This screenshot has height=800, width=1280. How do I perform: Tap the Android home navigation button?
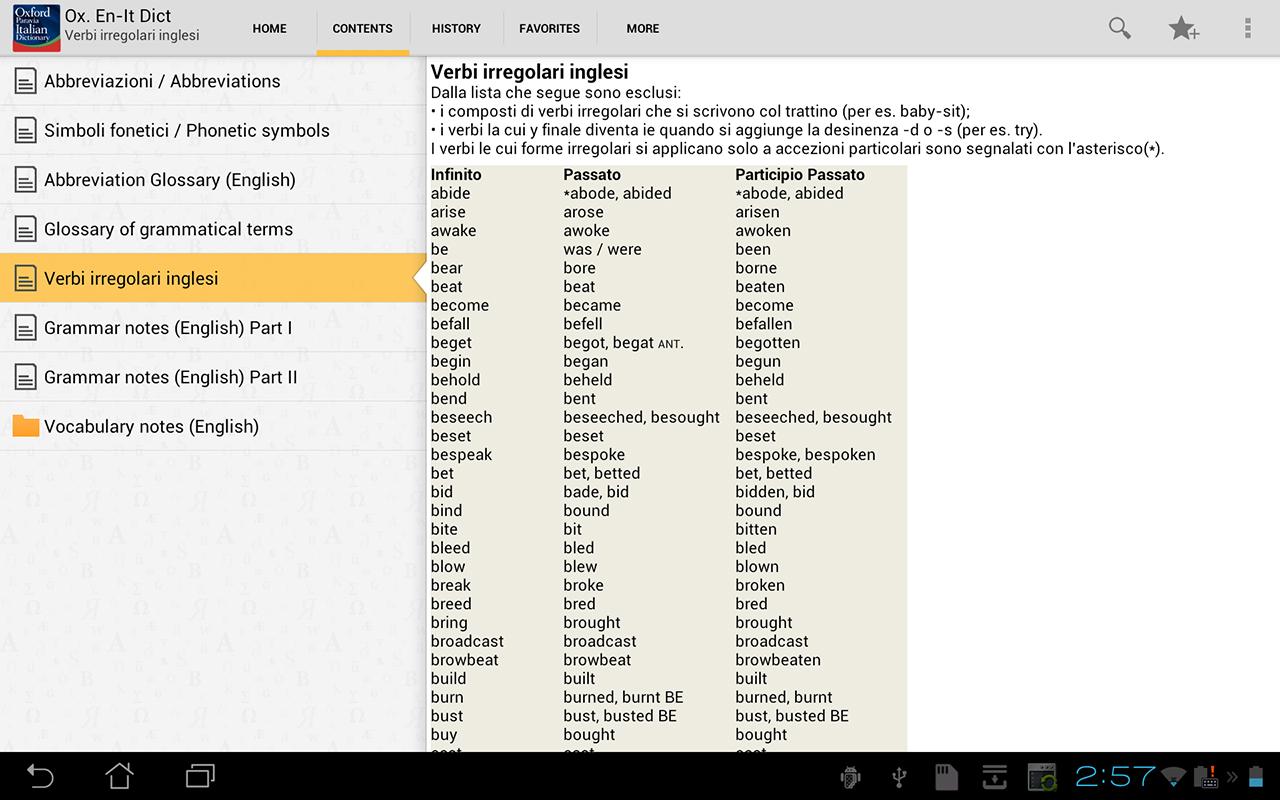tap(120, 776)
